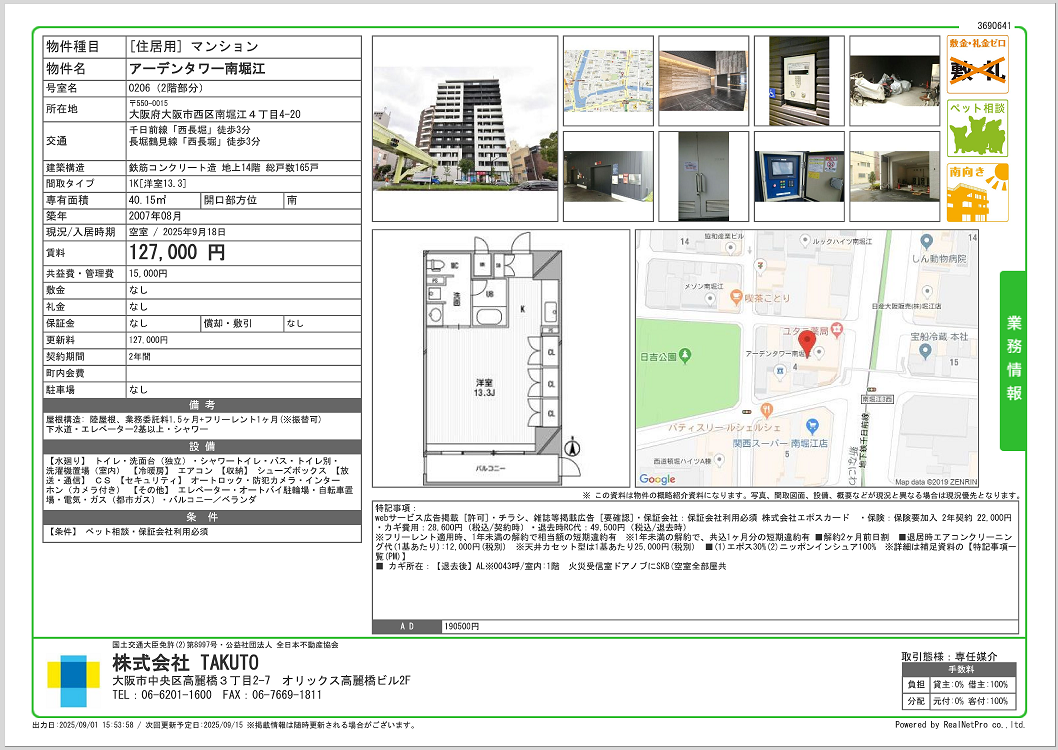Click the property name アーデンタワー南堀江
Viewport: 1058px width, 750px height.
(x=196, y=69)
